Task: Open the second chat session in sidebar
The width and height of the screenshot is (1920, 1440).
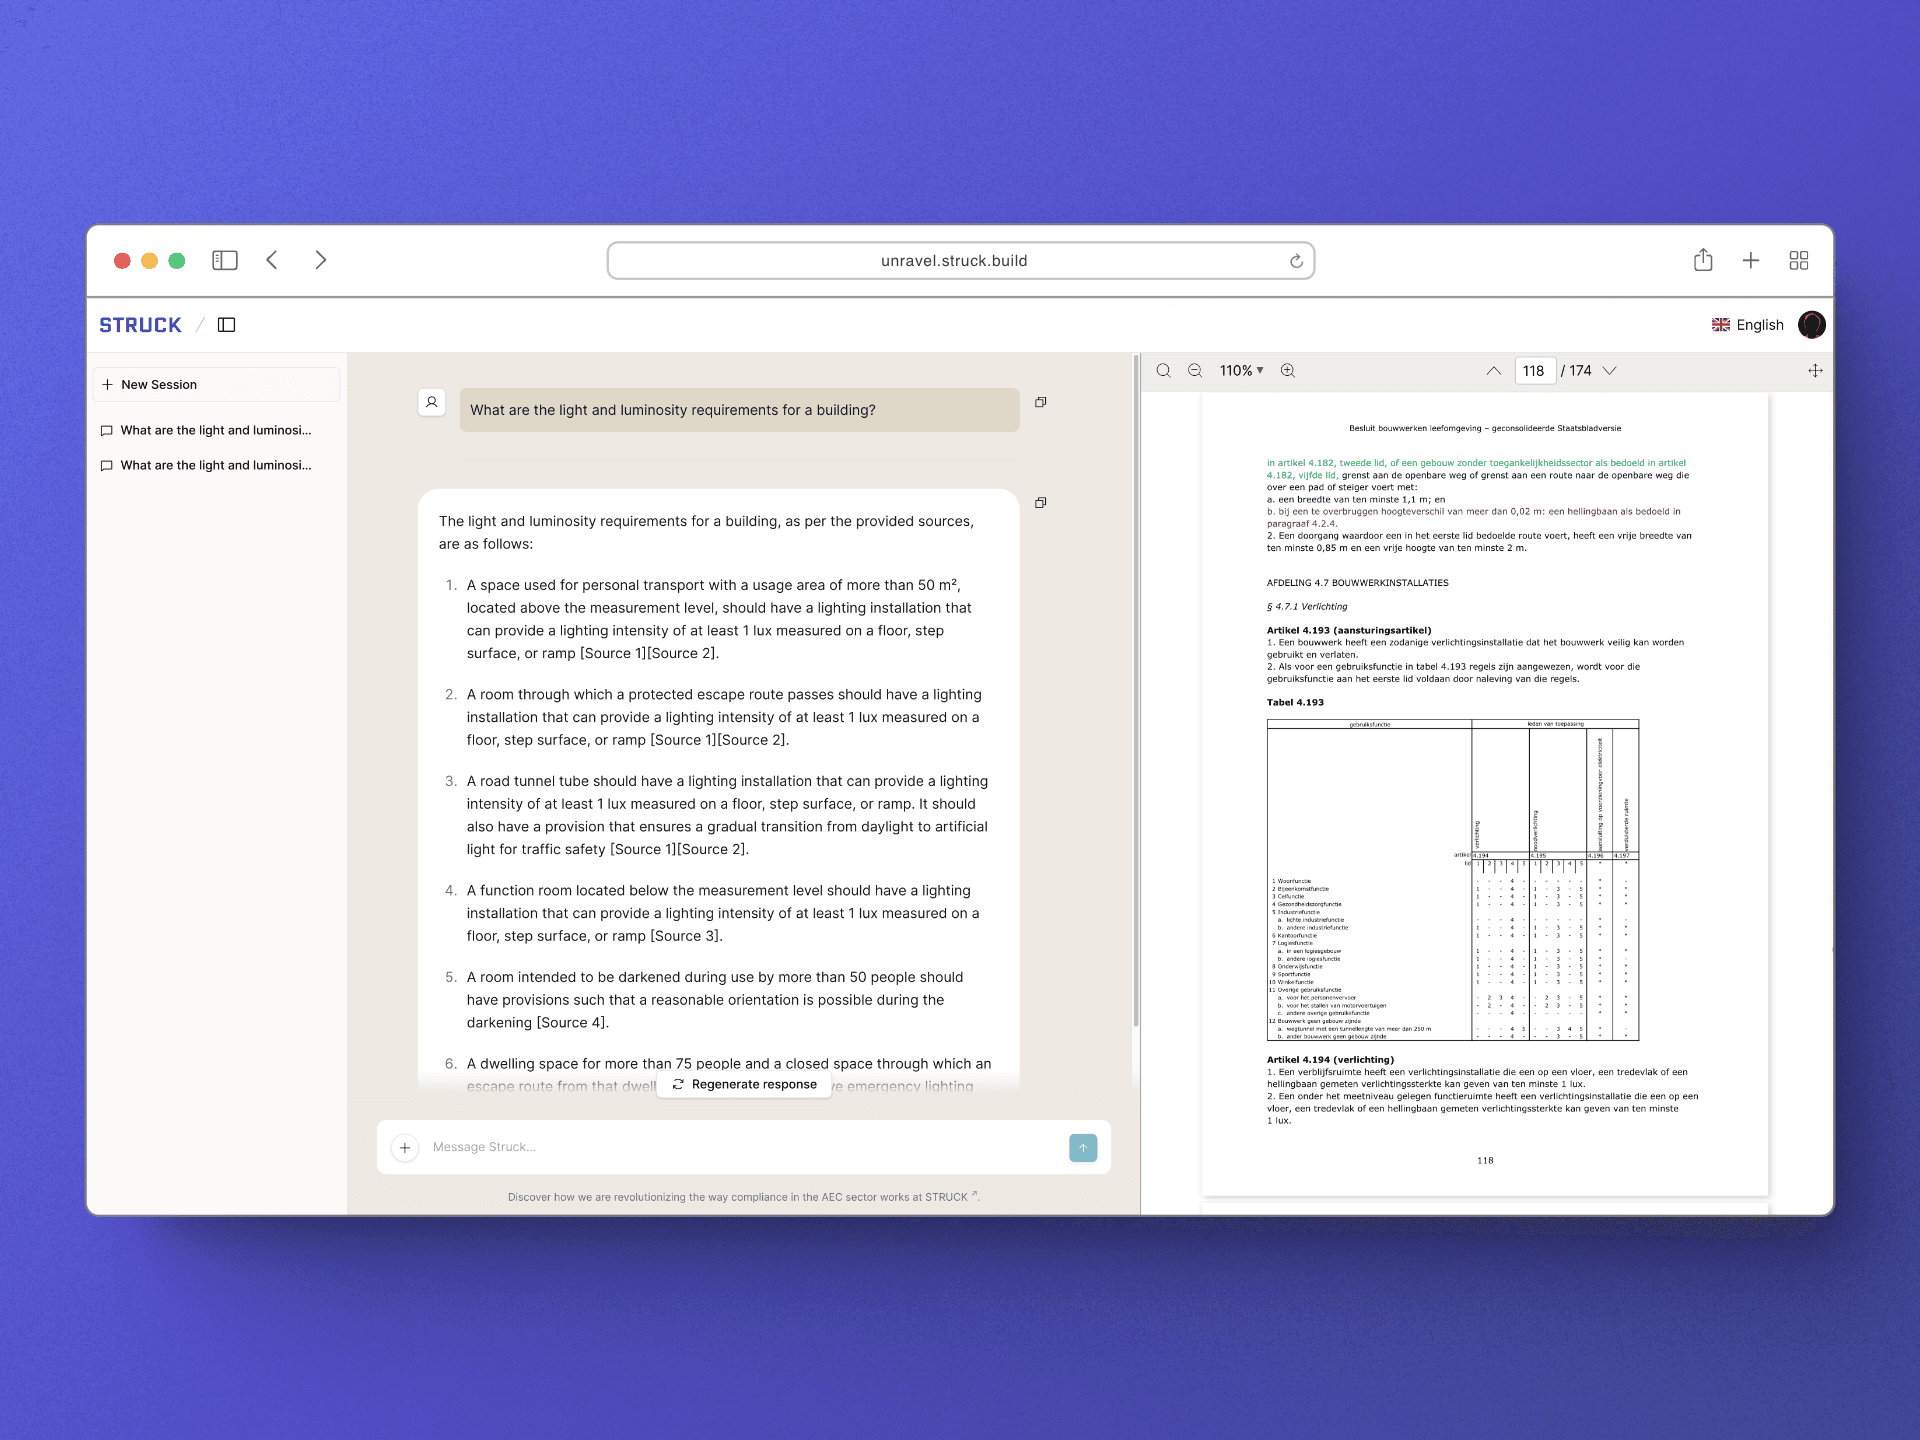Action: click(215, 465)
